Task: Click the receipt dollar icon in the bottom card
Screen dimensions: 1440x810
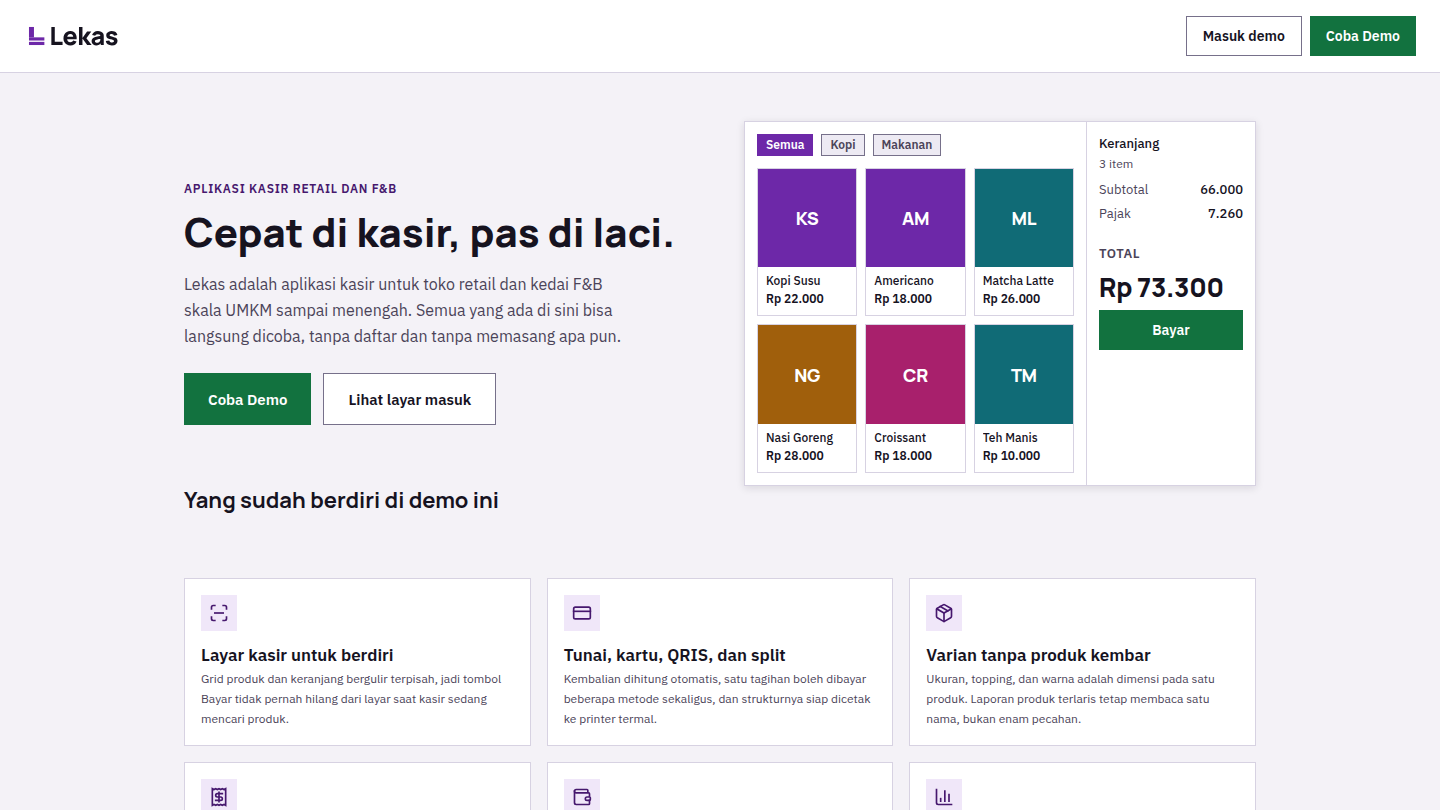Action: 219,796
